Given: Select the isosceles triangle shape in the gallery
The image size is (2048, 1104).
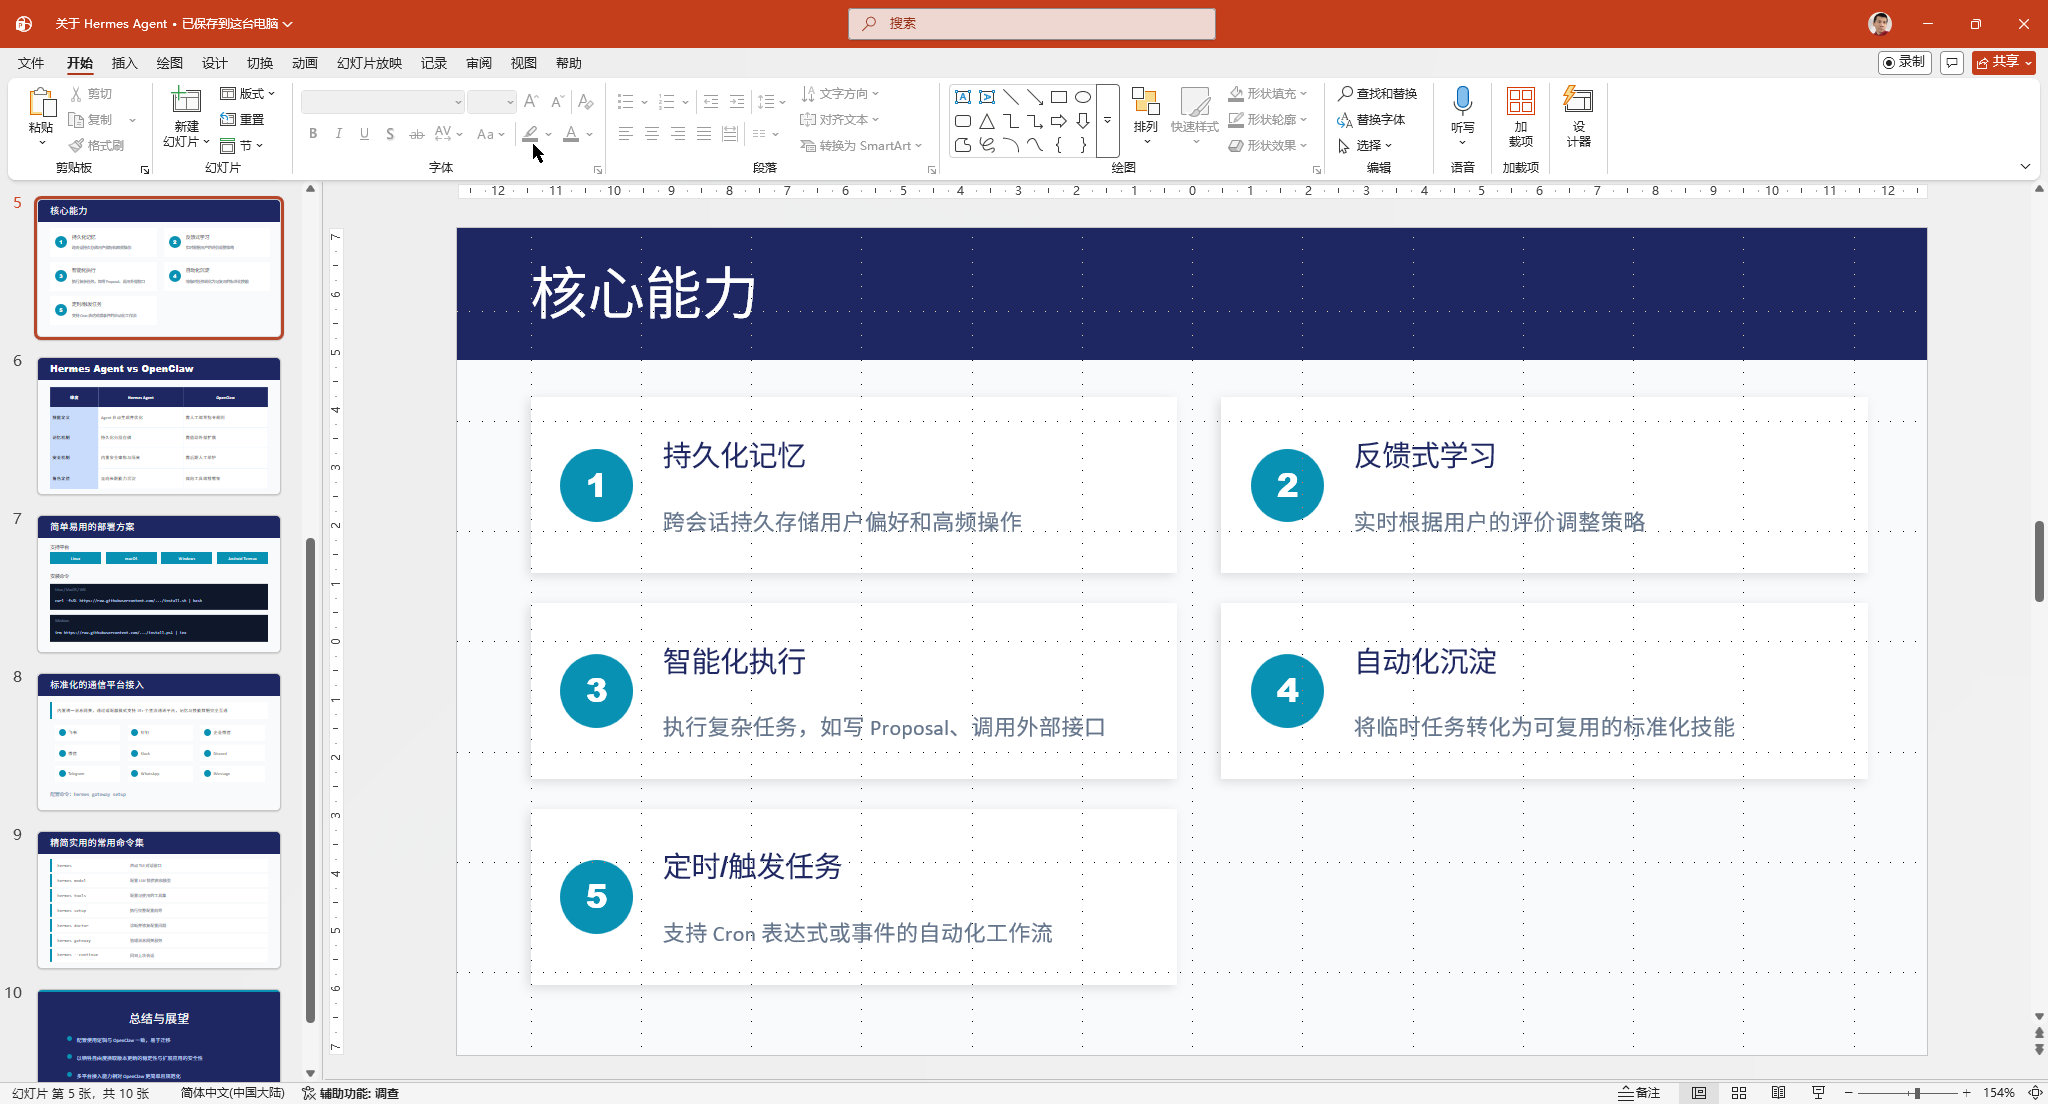Looking at the screenshot, I should 987,121.
